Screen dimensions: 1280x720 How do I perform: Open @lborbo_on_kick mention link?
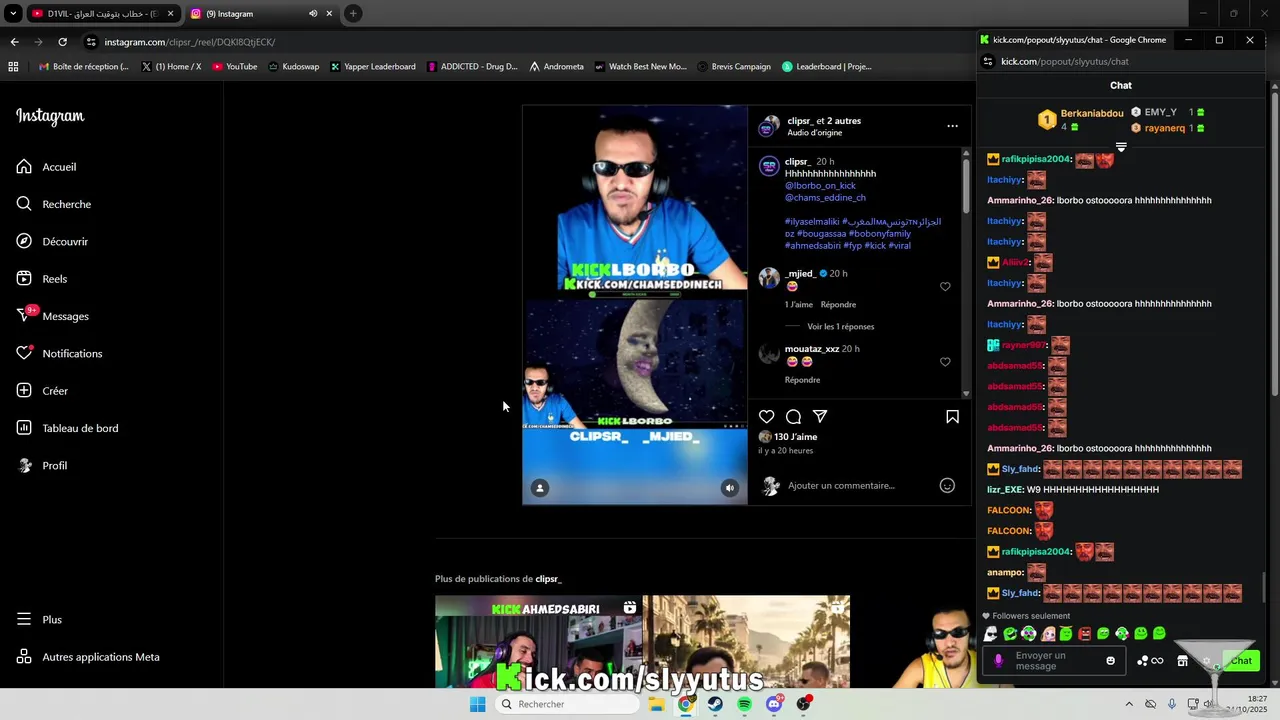(x=820, y=186)
